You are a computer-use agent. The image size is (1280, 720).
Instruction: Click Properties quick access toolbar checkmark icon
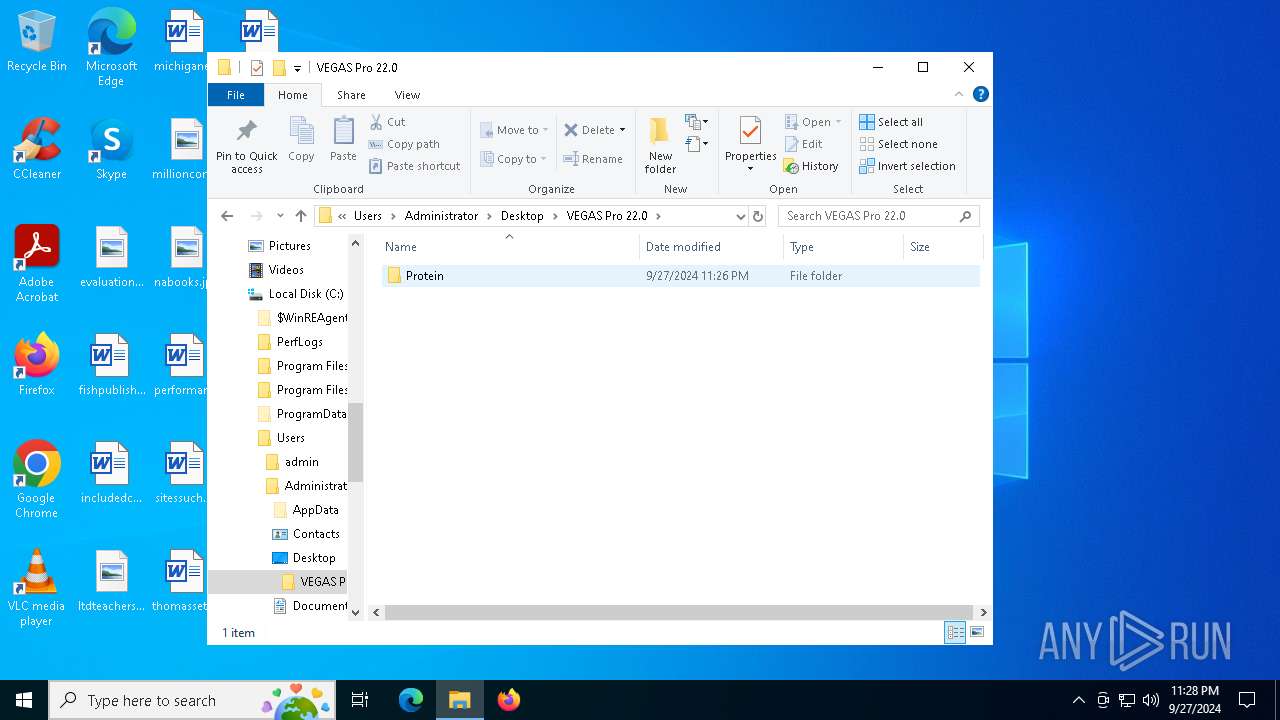[x=257, y=68]
